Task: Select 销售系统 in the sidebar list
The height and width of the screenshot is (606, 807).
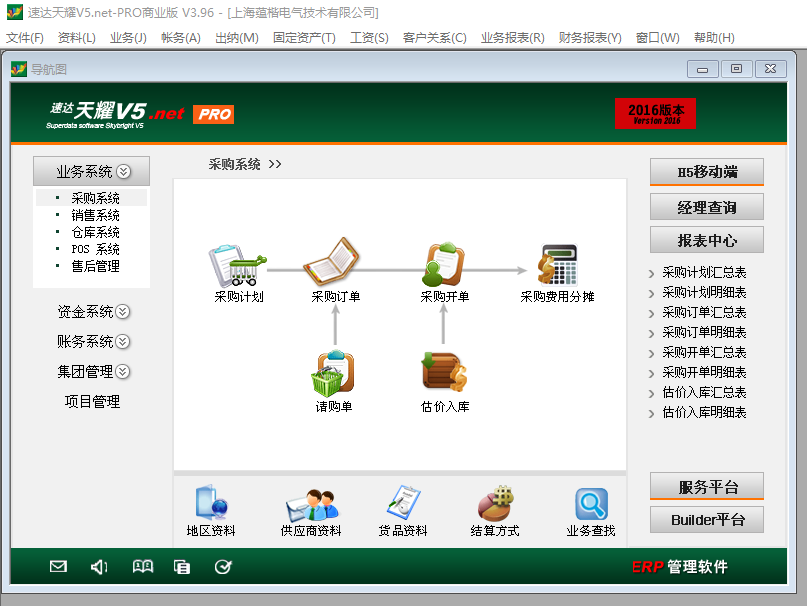Action: pos(95,215)
